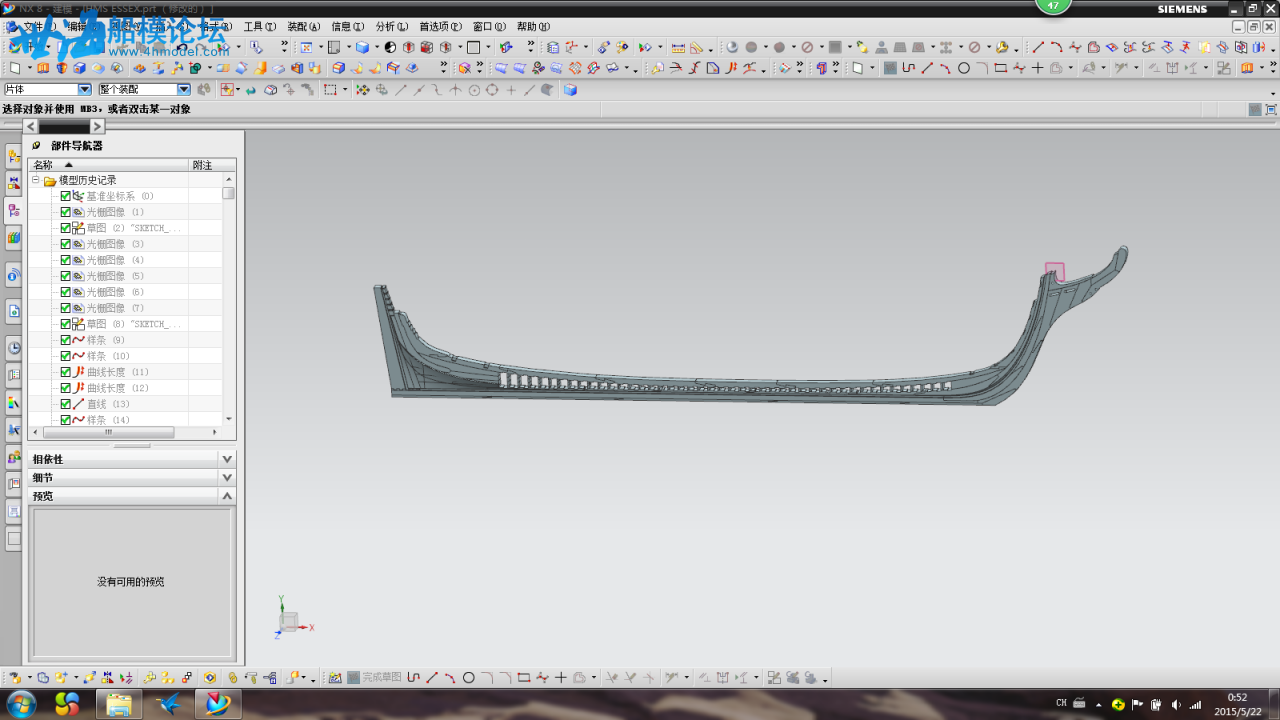Click the measure distance ruler icon

[x=678, y=47]
